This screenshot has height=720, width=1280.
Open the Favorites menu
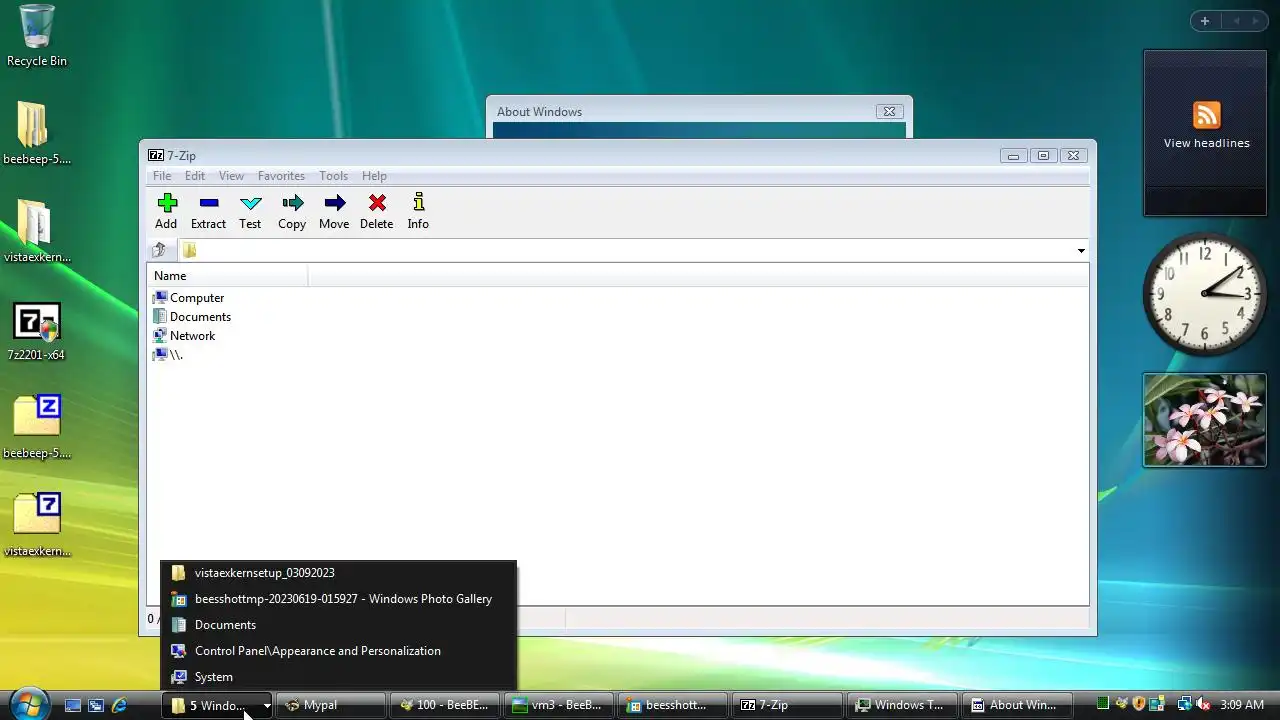pos(281,176)
